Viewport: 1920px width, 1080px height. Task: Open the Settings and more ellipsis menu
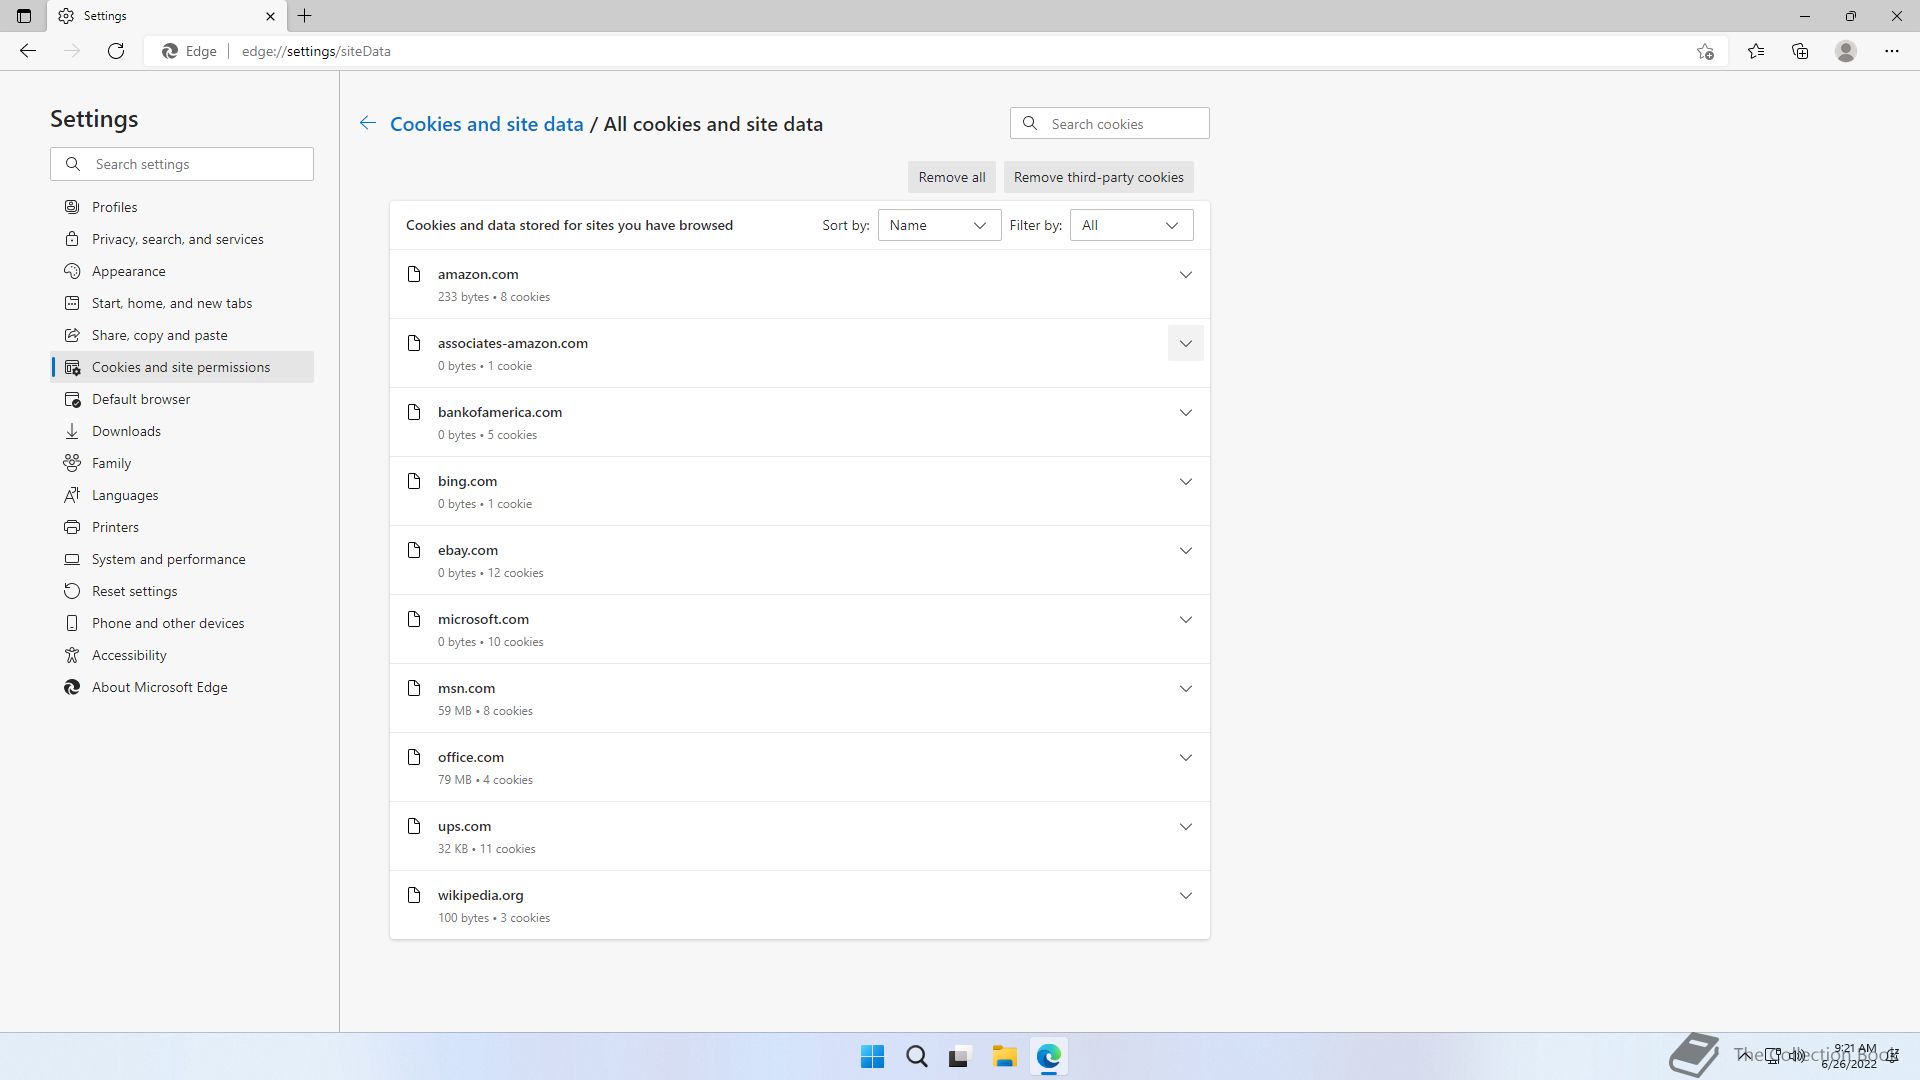pyautogui.click(x=1892, y=51)
